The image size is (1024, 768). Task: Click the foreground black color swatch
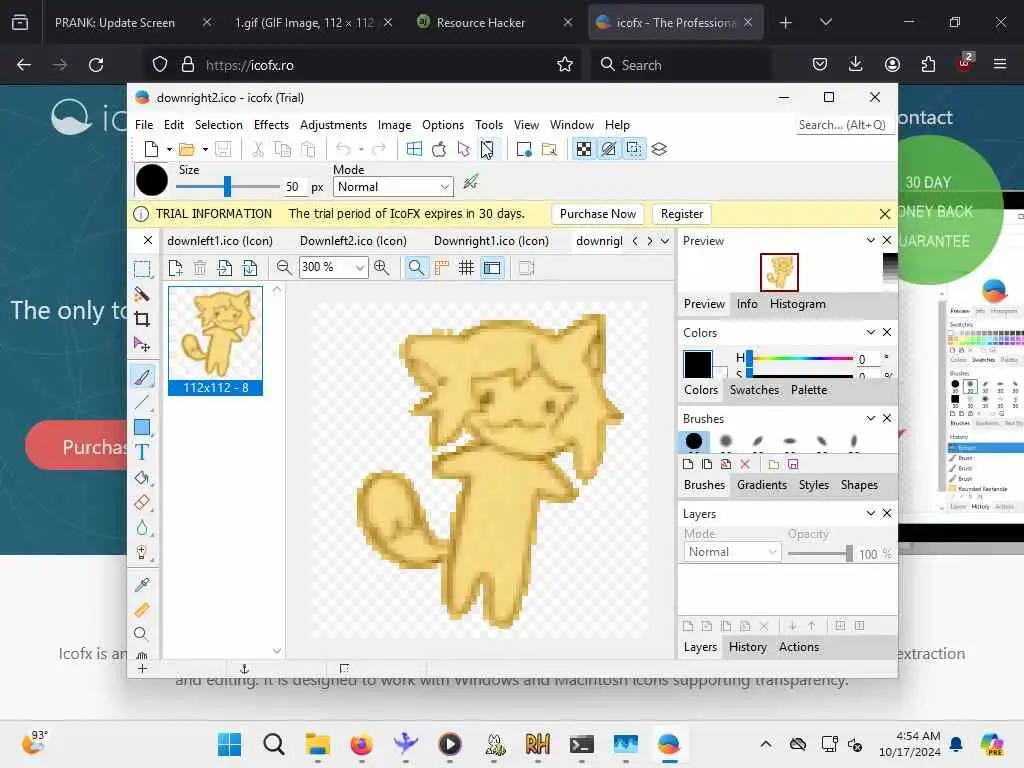tap(697, 364)
